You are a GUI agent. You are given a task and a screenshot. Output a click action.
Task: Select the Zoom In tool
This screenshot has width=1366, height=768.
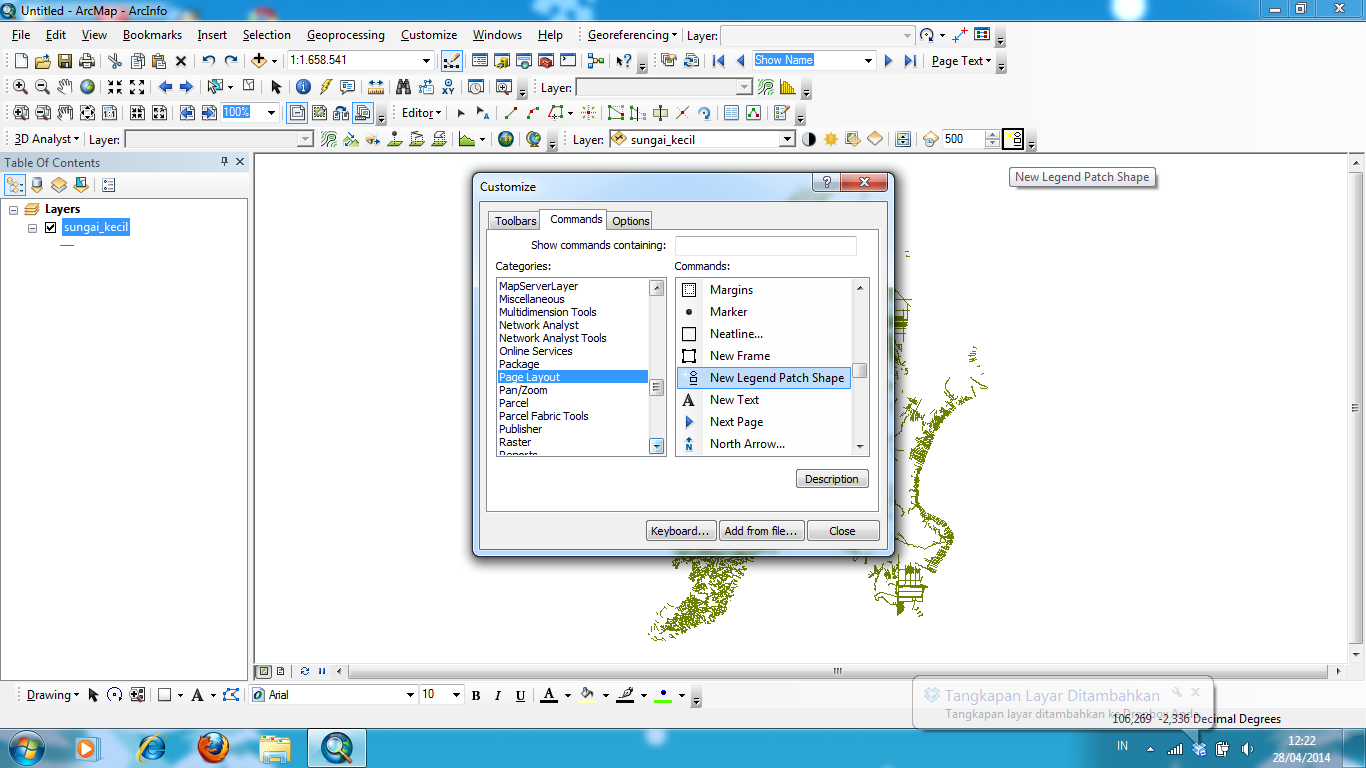(20, 87)
